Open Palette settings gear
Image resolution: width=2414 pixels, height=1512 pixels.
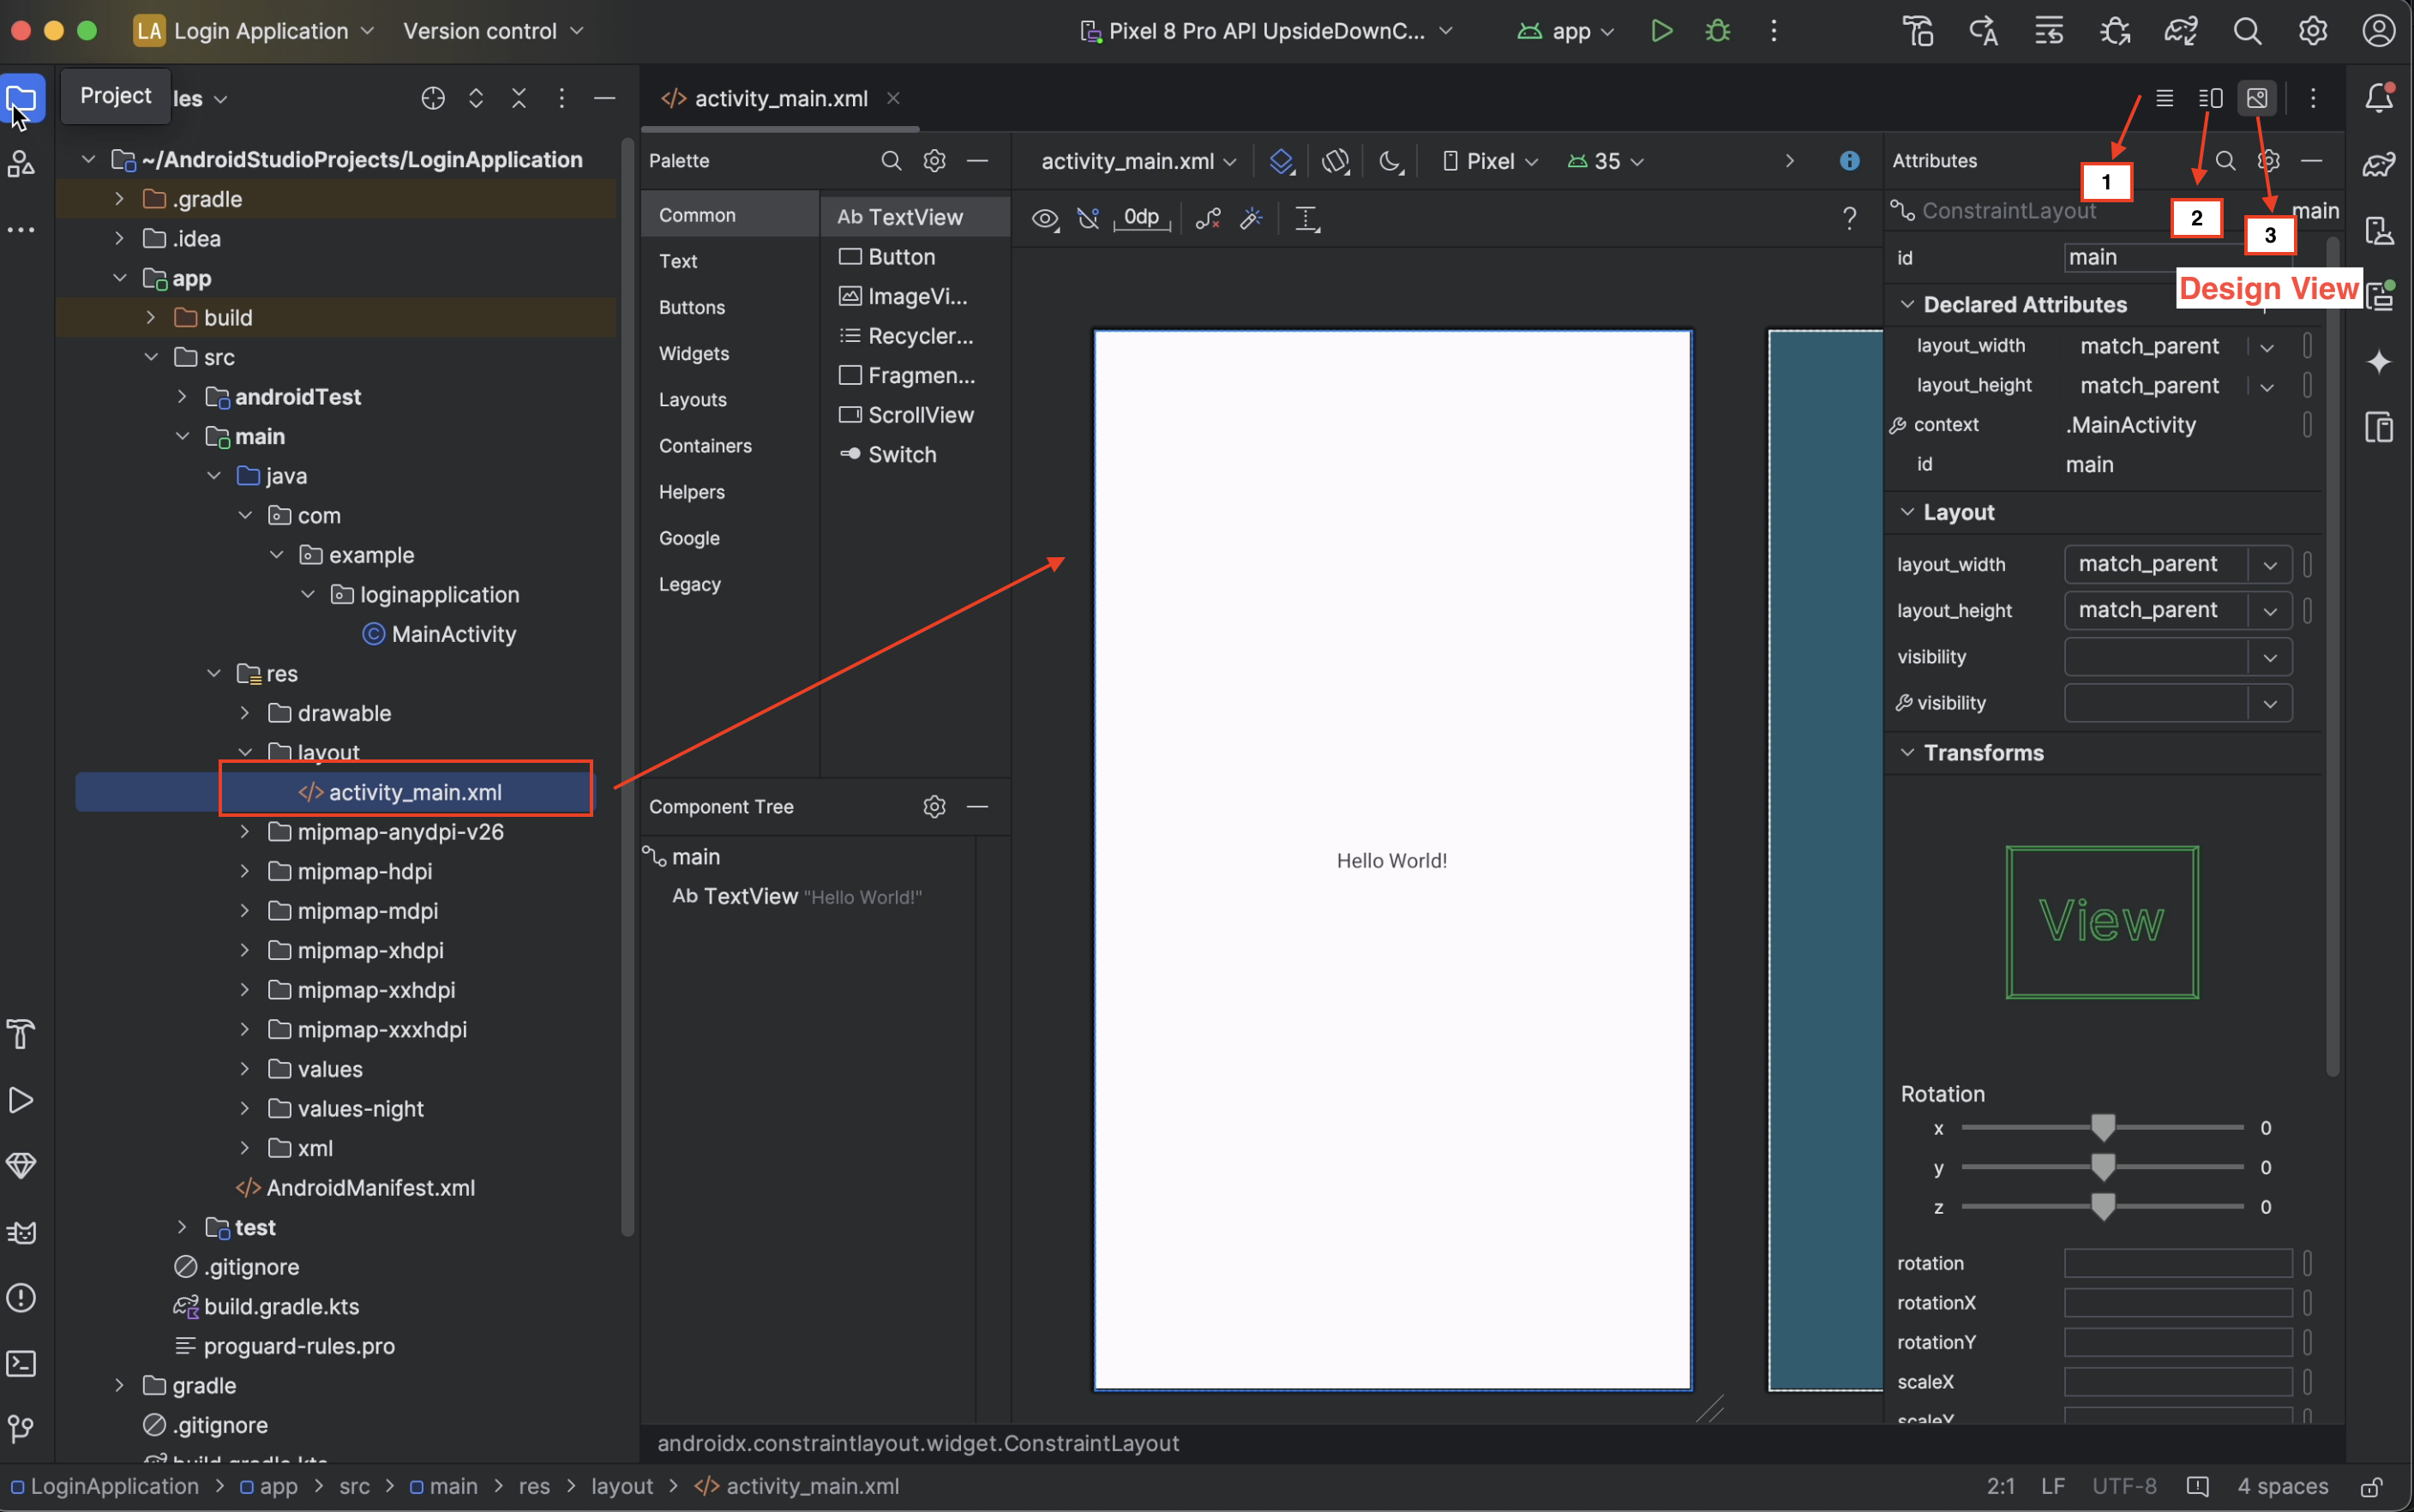(934, 161)
